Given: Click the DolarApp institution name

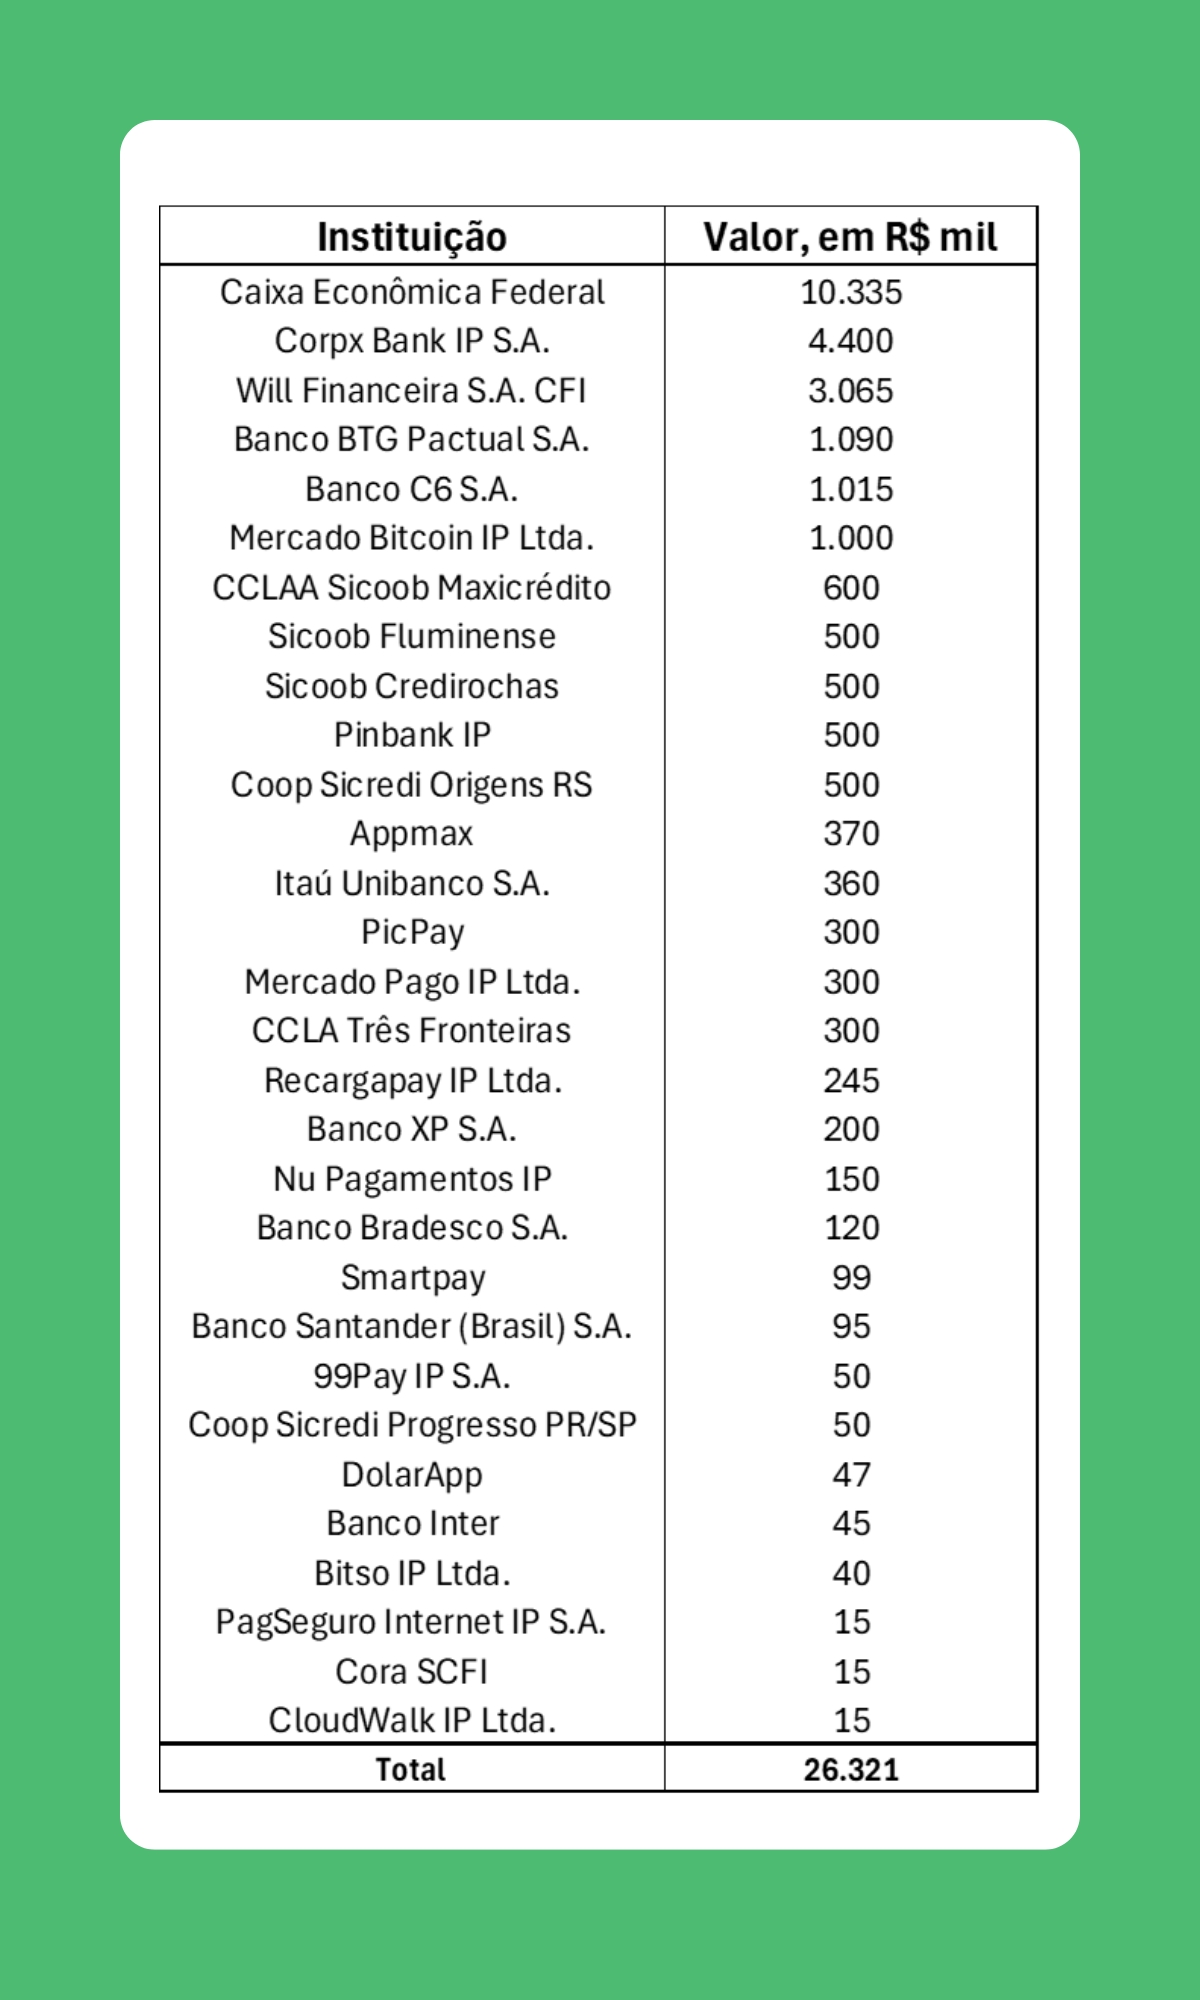Looking at the screenshot, I should point(411,1474).
